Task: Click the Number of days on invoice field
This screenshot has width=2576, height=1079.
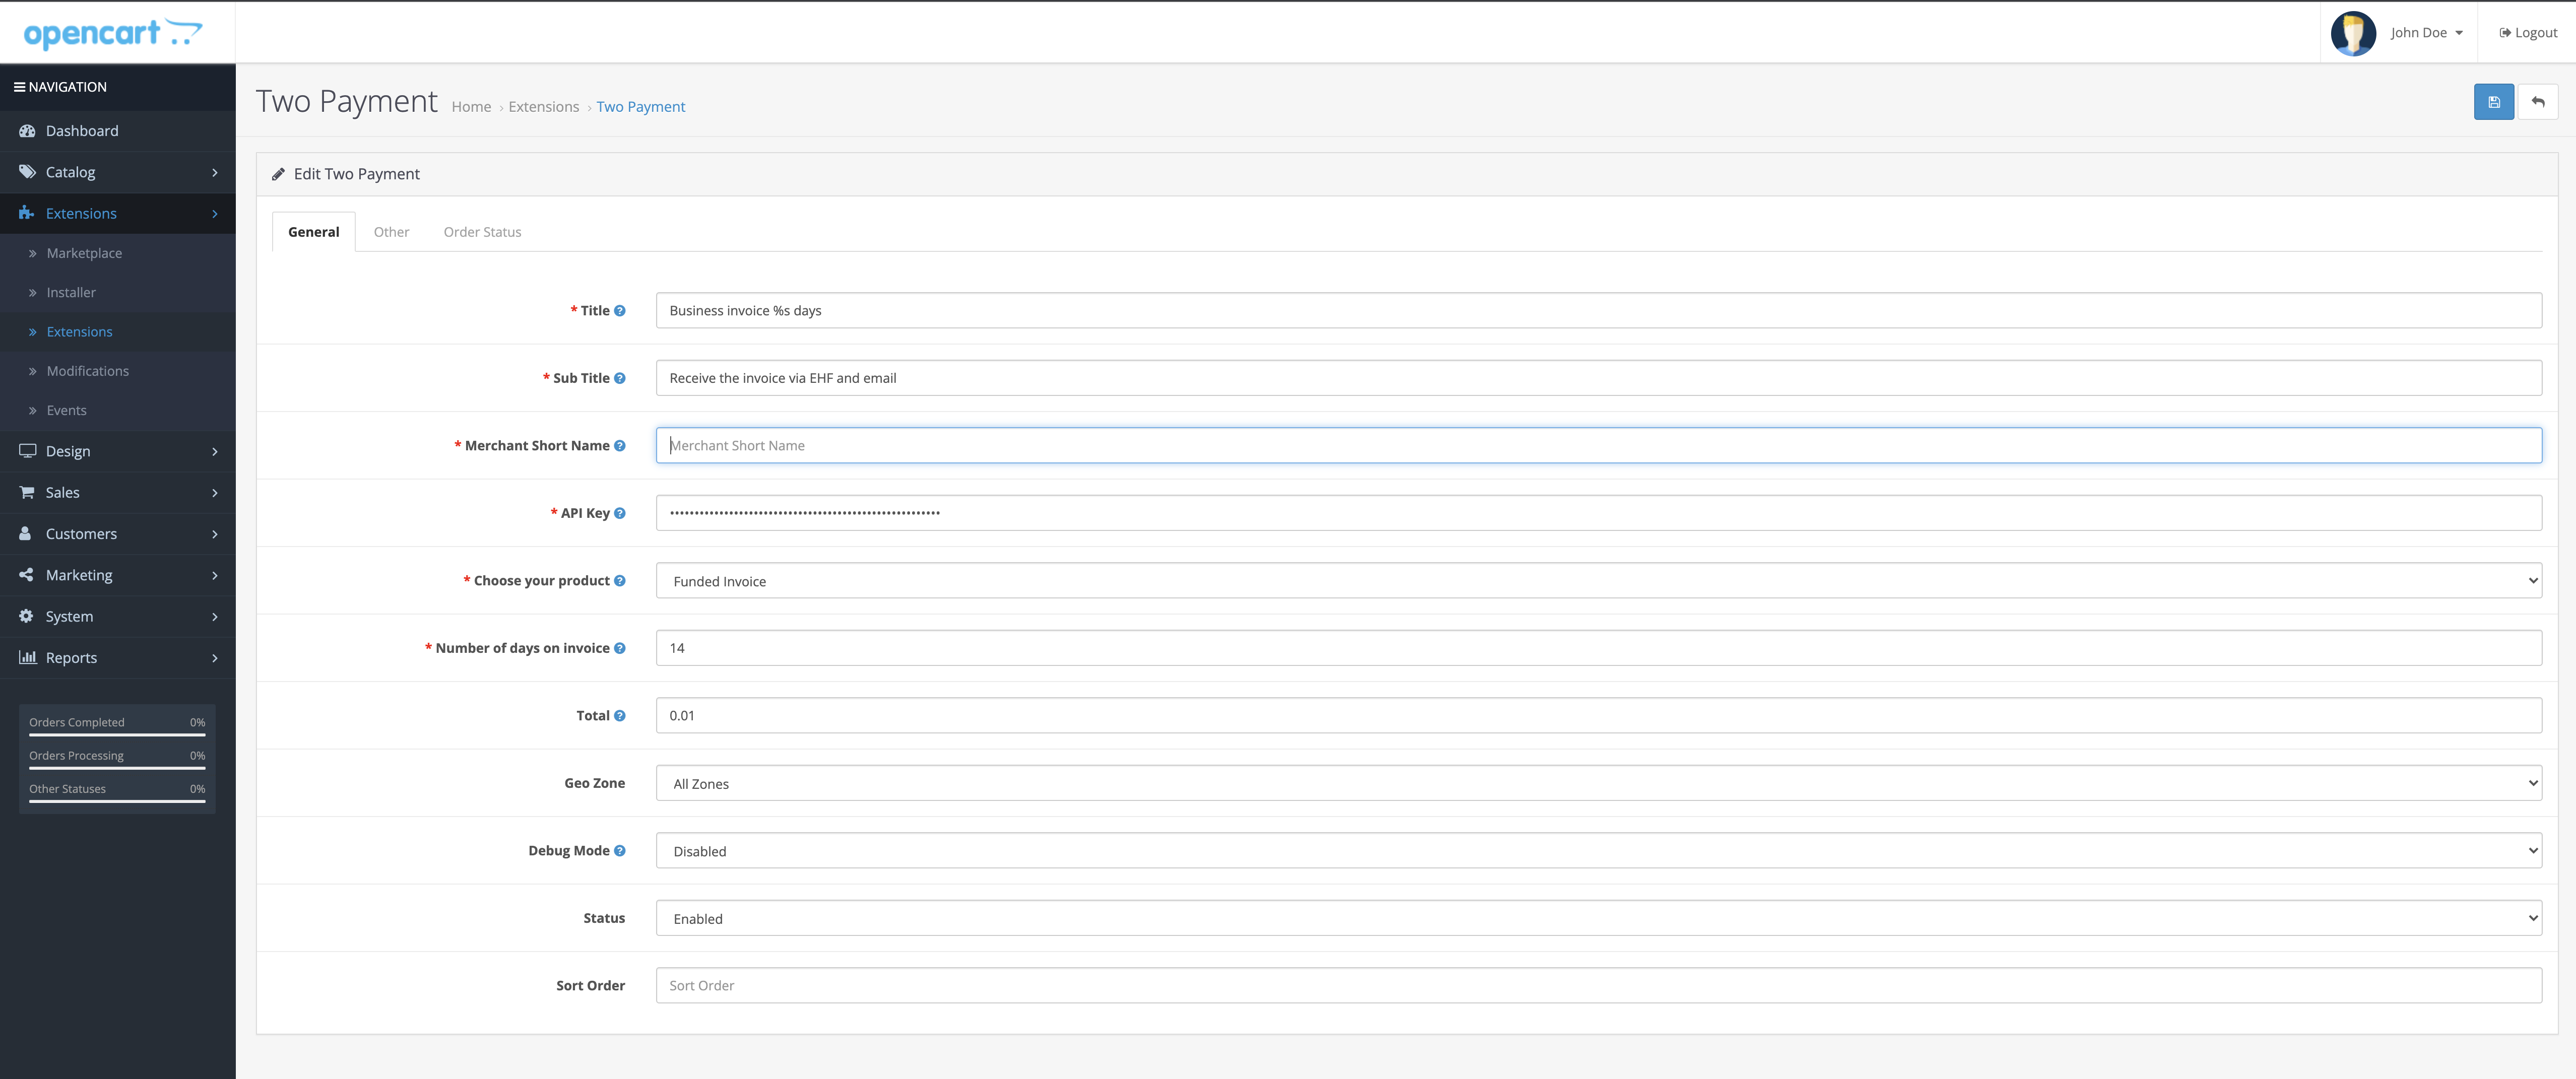Action: coord(1598,648)
